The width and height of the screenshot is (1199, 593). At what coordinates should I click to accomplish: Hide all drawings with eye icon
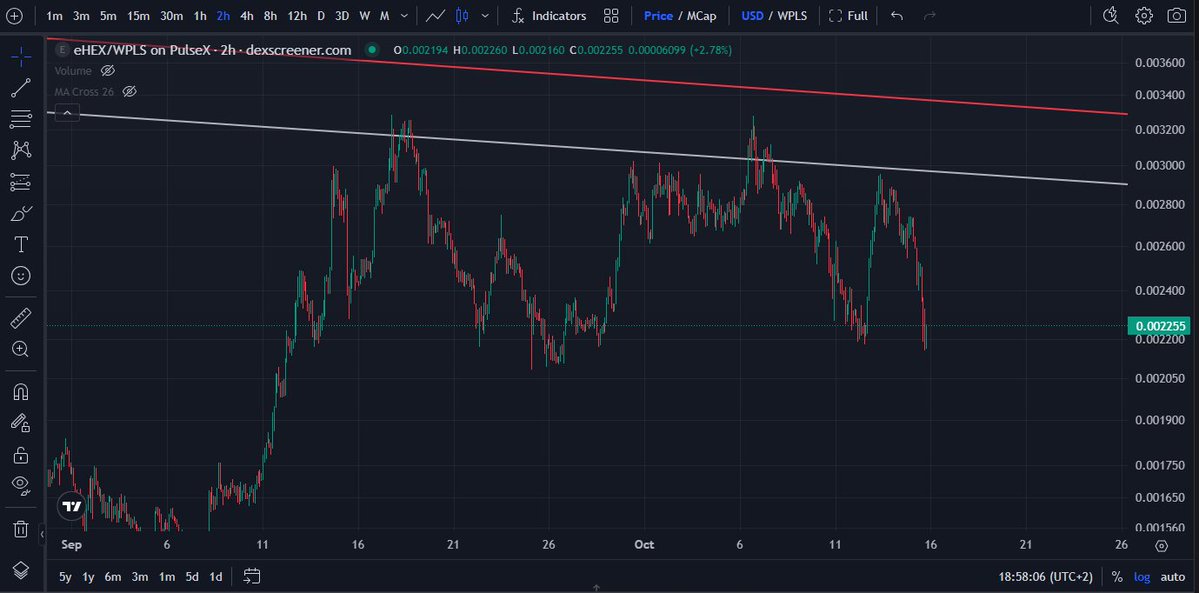(21, 485)
